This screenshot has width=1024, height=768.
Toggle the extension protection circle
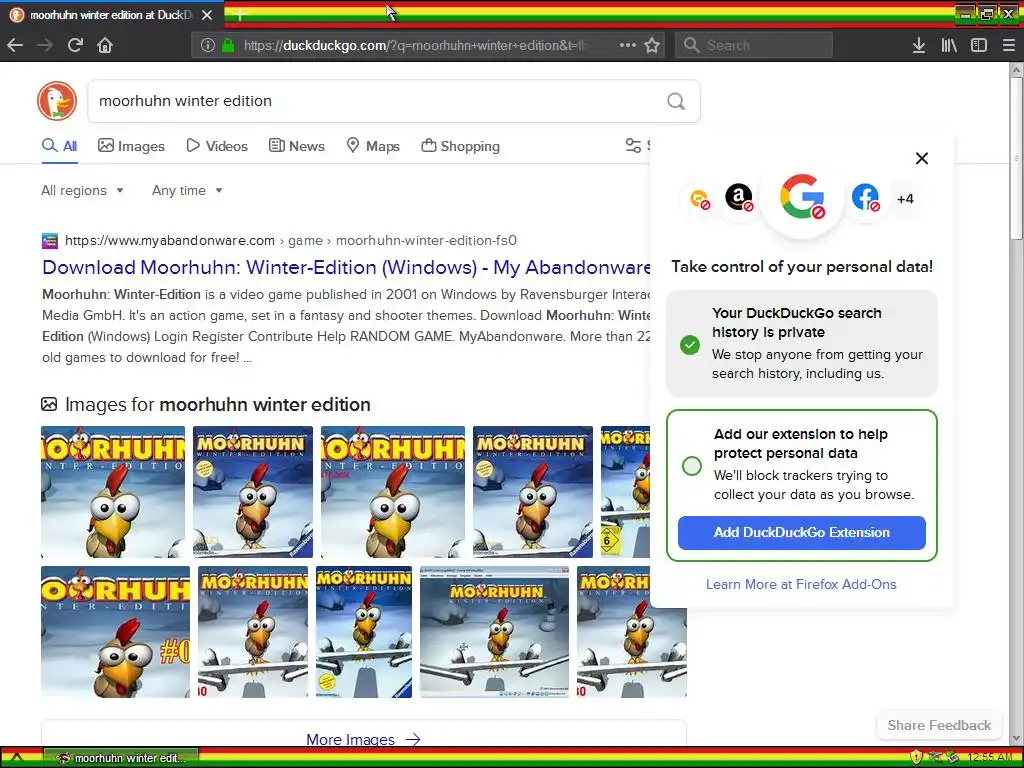click(x=692, y=466)
